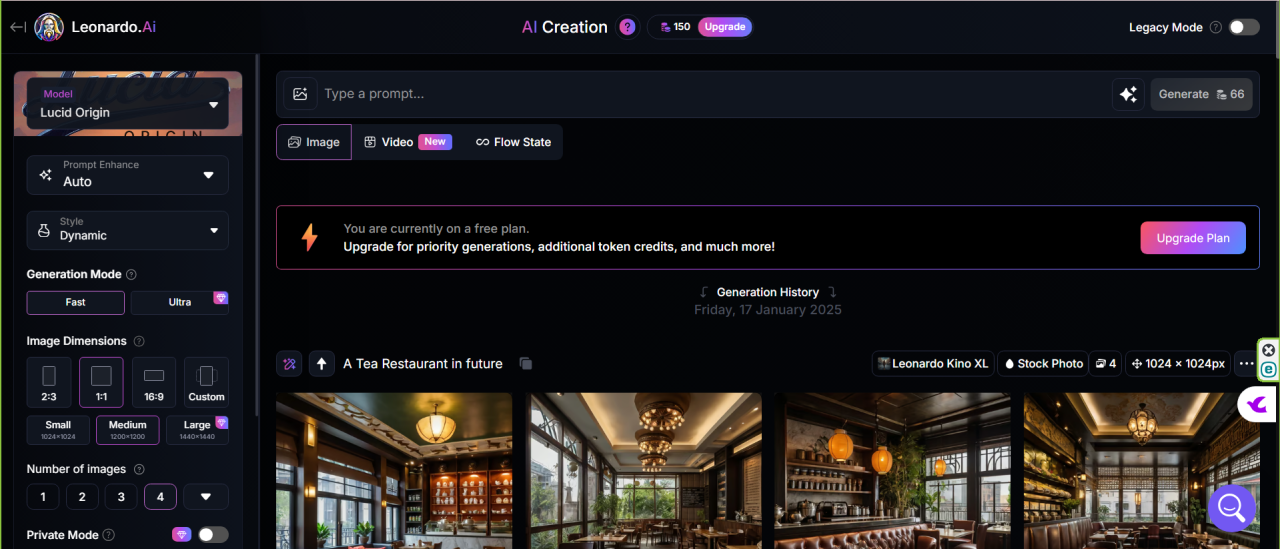1280x549 pixels.
Task: Click the up arrow reuse prompt icon
Action: [x=321, y=364]
